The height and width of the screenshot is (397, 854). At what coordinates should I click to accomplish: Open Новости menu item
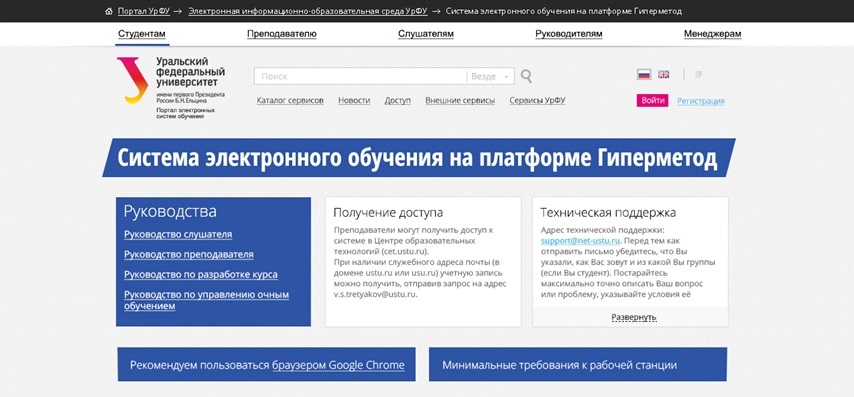pos(354,100)
